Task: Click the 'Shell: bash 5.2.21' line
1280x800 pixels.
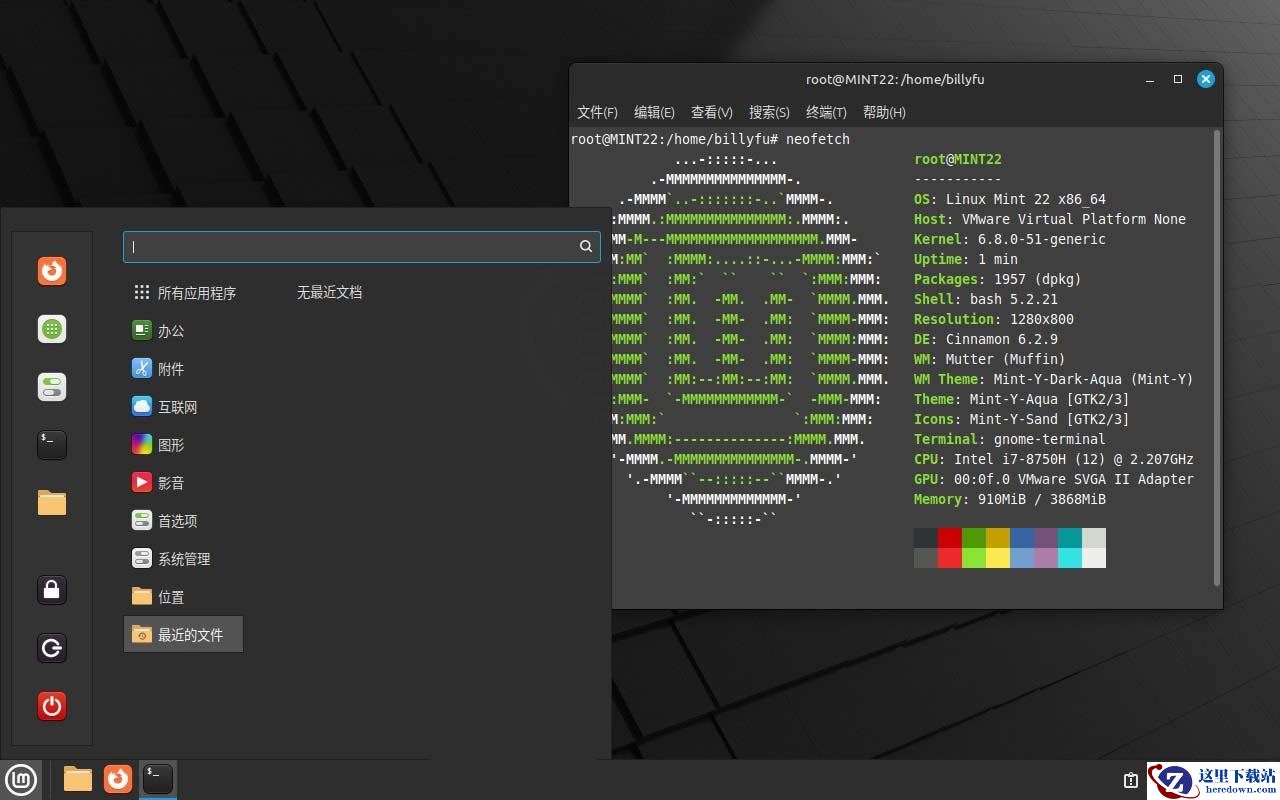Action: (x=986, y=299)
